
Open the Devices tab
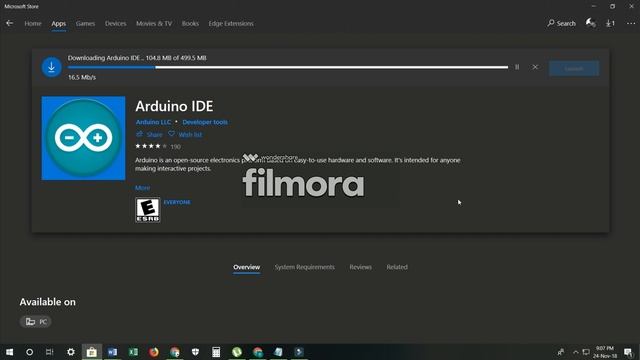pyautogui.click(x=116, y=24)
